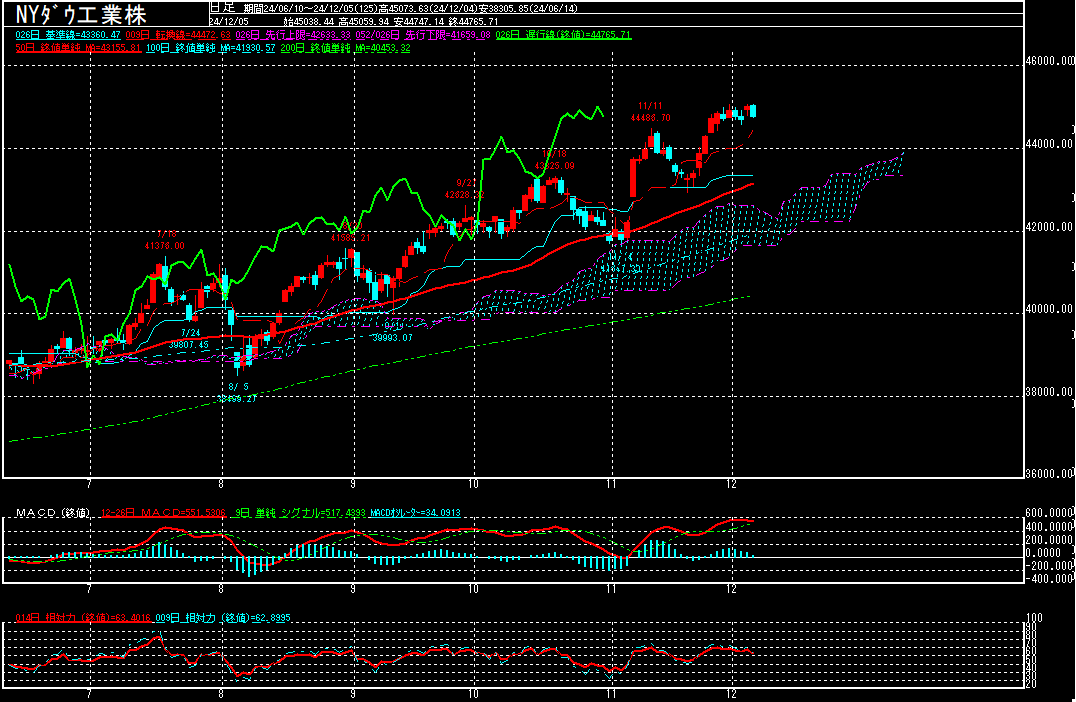Click the NYダウ工業株 chart title
Image resolution: width=1076 pixels, height=702 pixels.
tap(80, 14)
